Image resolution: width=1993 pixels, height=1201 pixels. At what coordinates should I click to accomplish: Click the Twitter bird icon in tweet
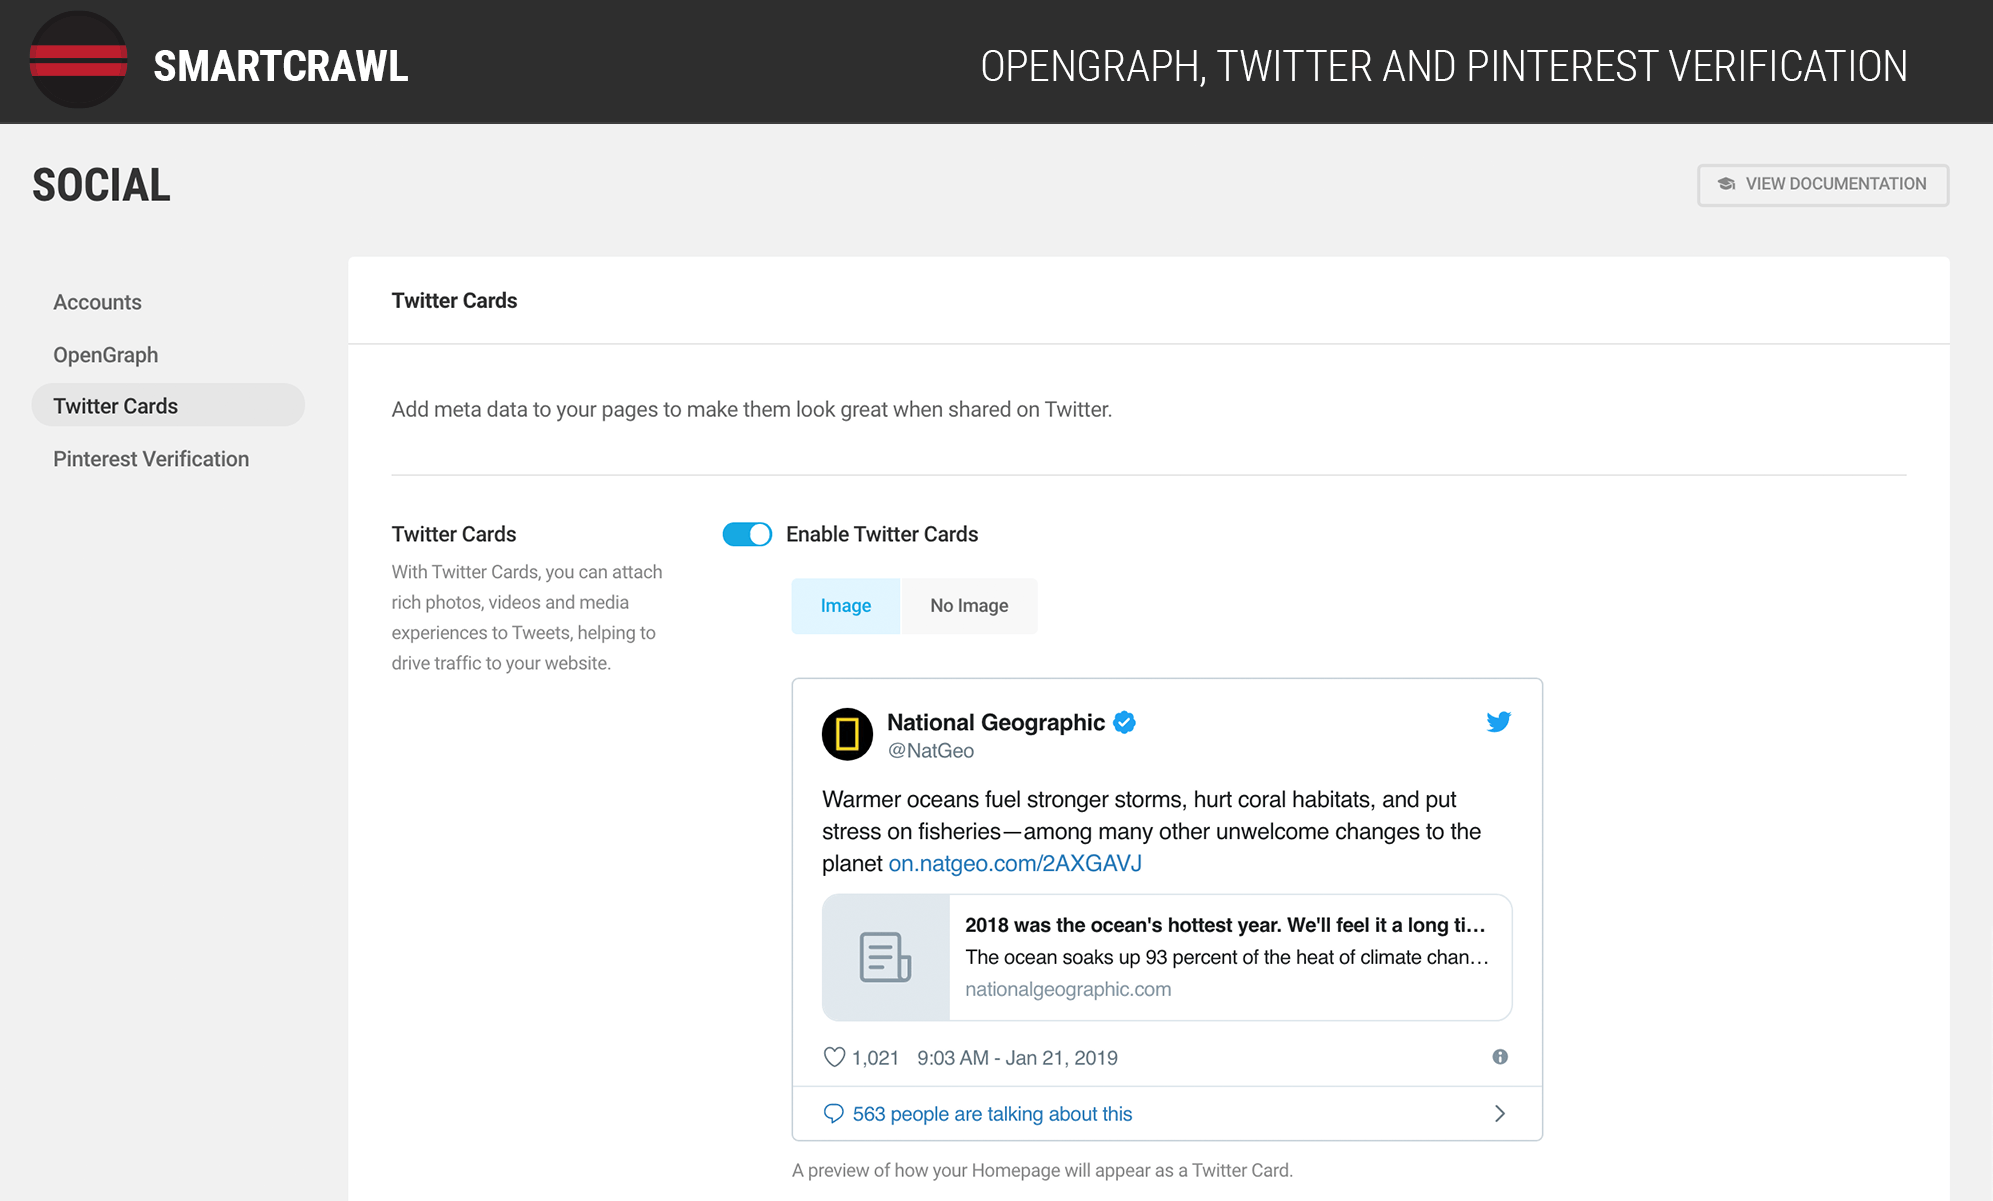(x=1498, y=722)
